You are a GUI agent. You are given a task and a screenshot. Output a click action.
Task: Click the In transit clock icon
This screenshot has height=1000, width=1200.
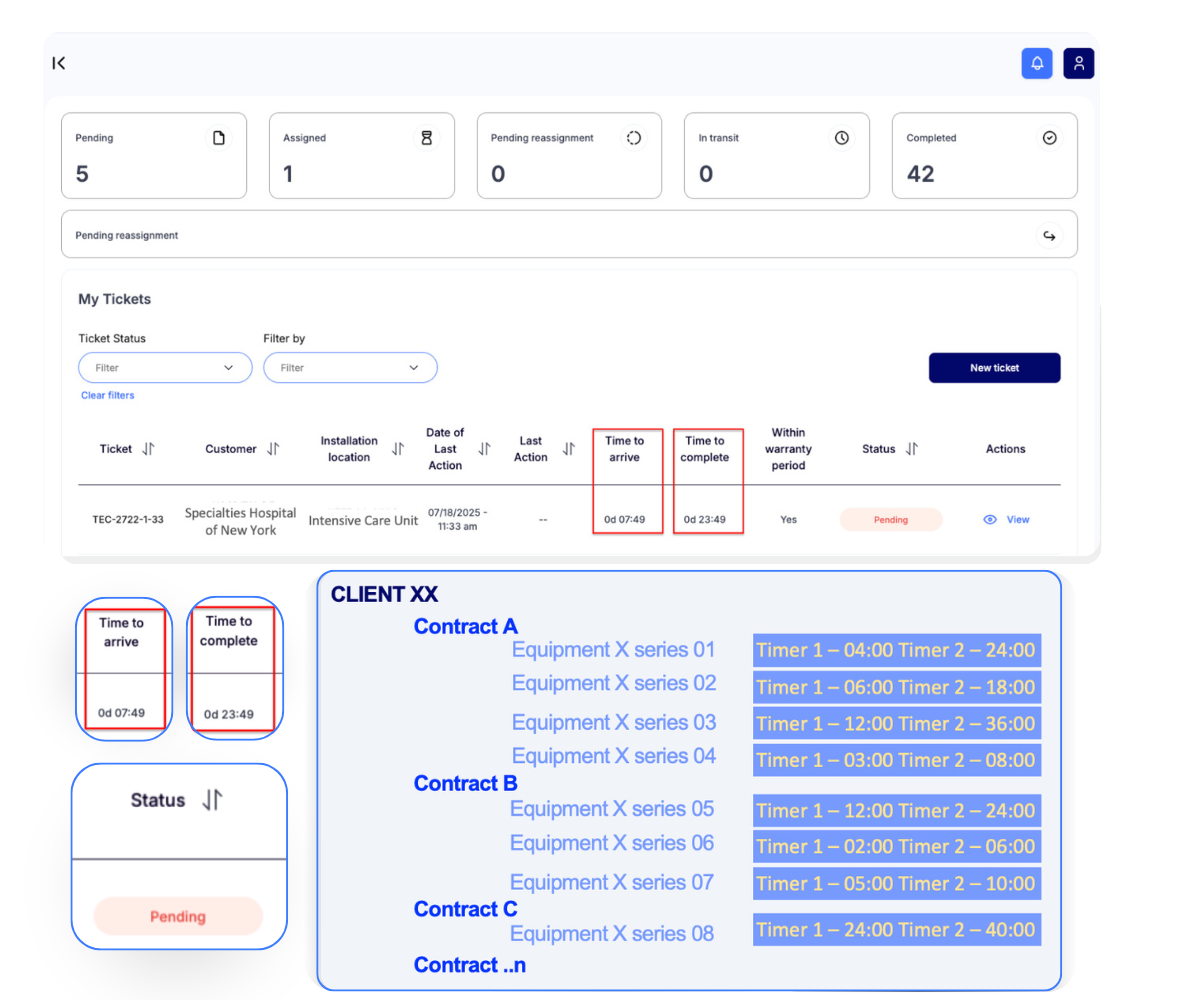[x=842, y=138]
